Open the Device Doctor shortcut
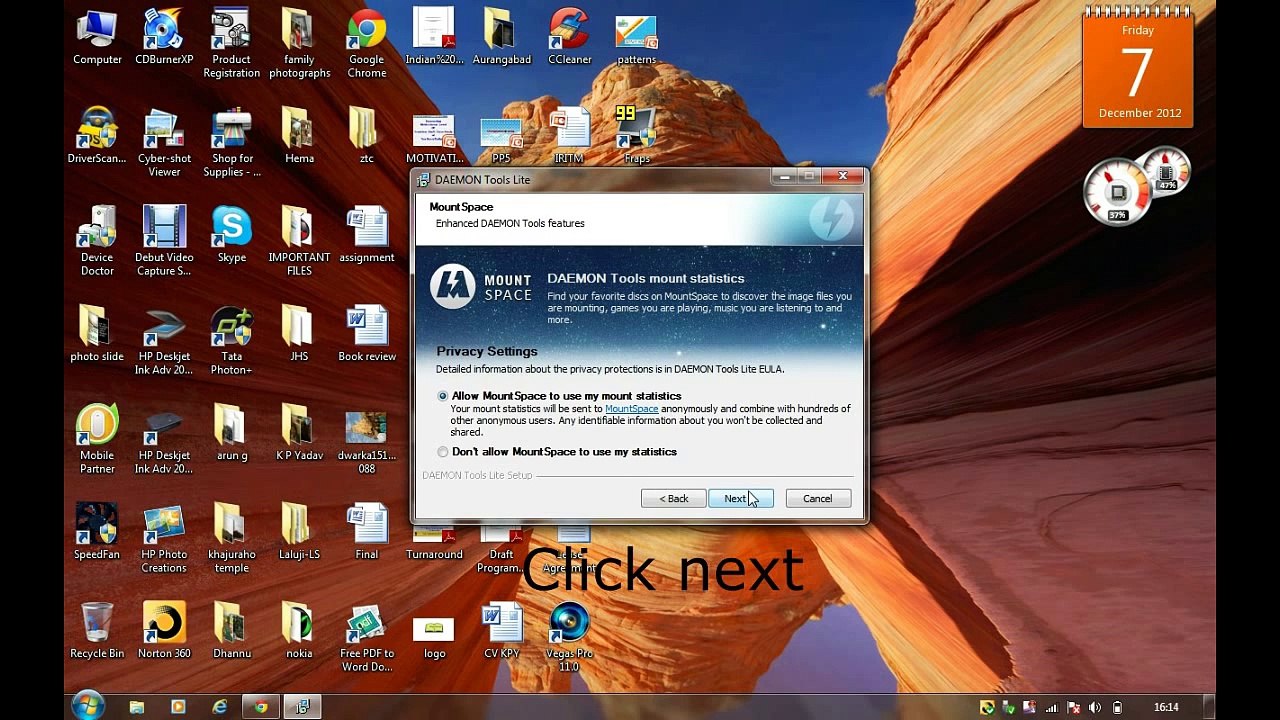The height and width of the screenshot is (720, 1280). tap(97, 241)
